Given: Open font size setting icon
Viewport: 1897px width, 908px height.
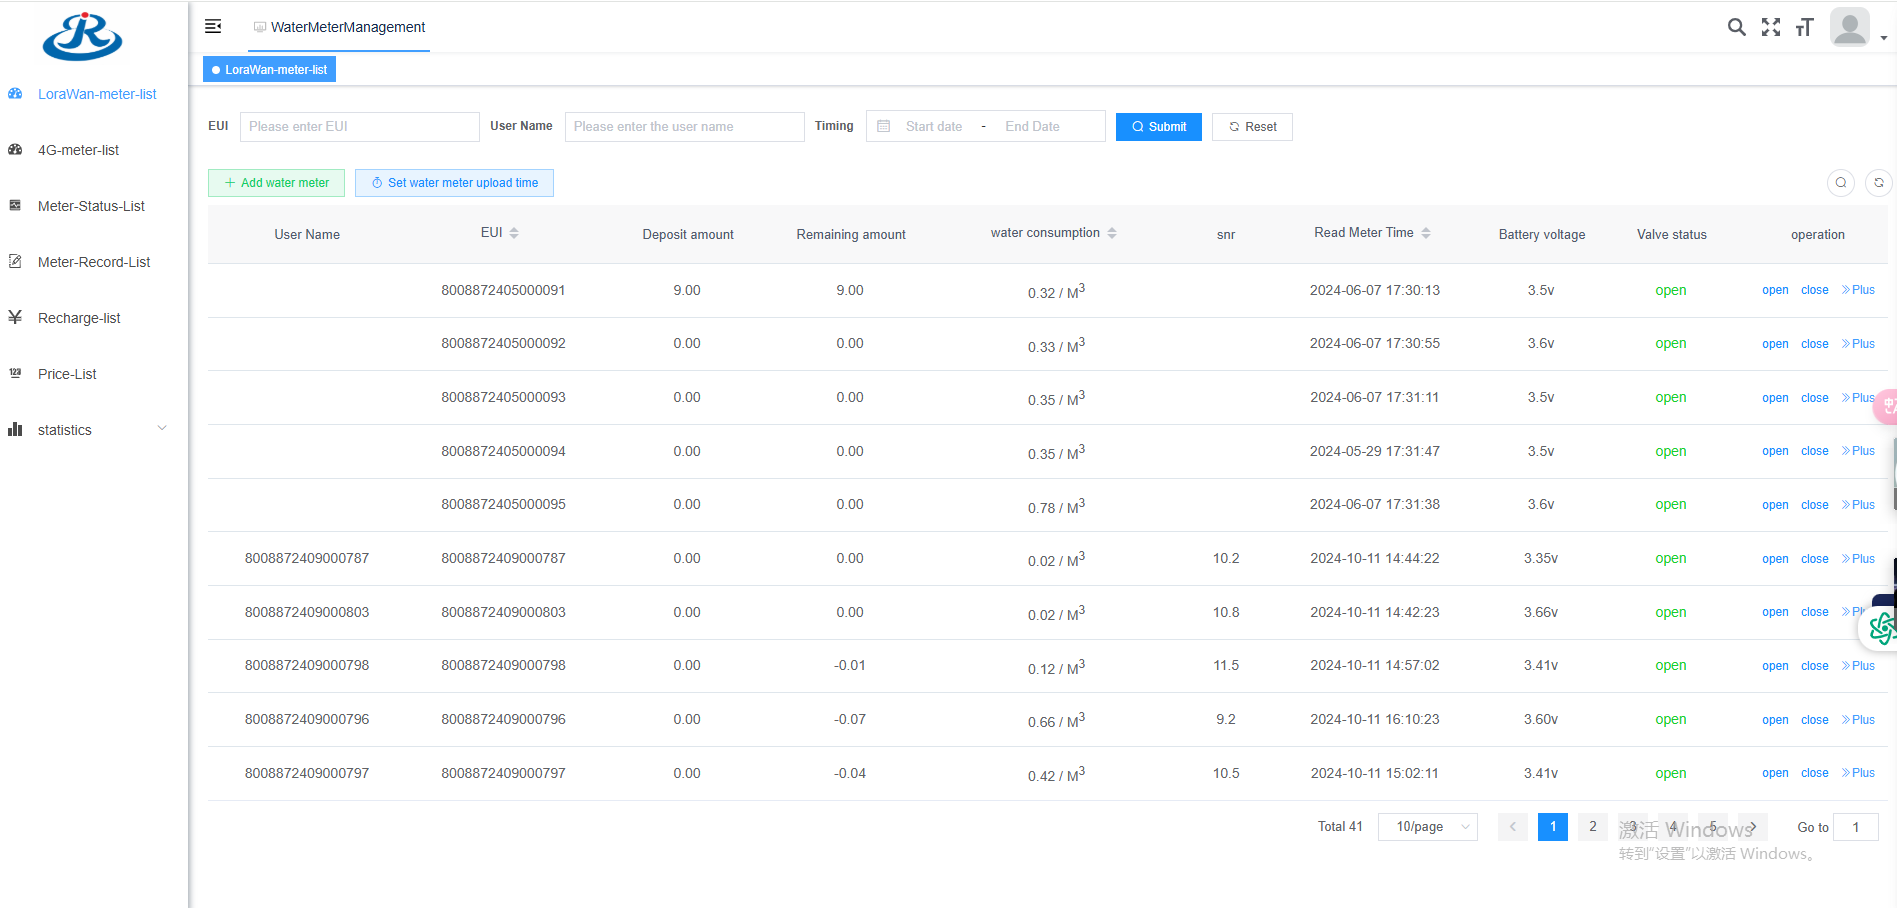Looking at the screenshot, I should click(x=1805, y=27).
